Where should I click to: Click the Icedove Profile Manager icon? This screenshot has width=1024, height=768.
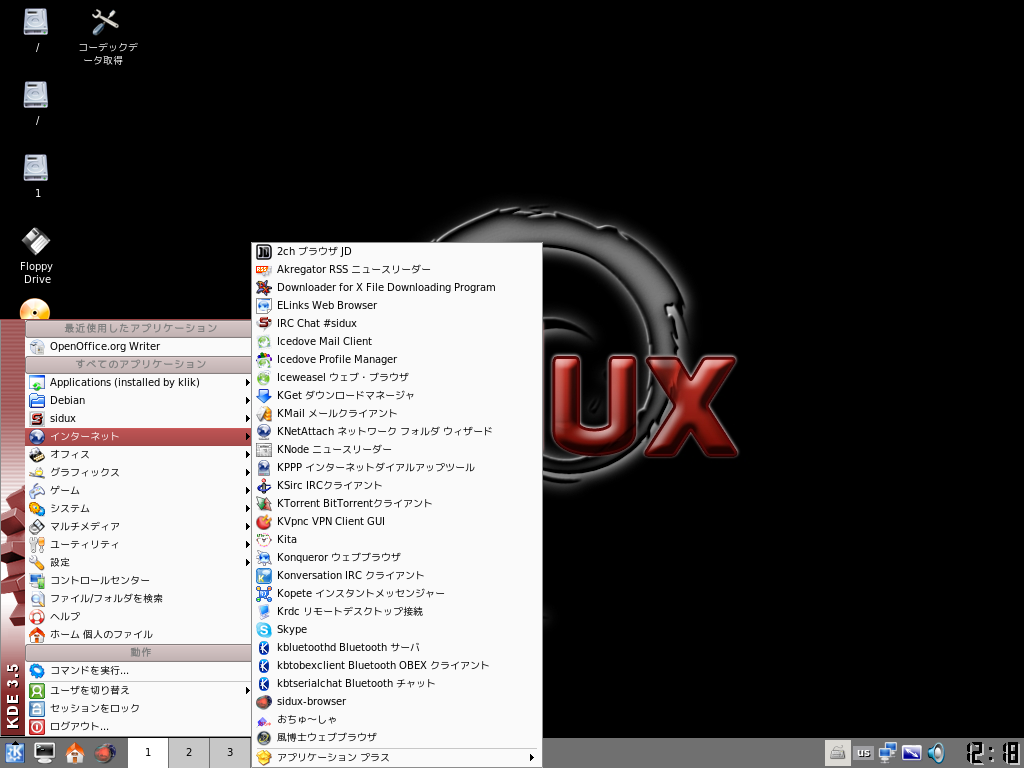264,359
